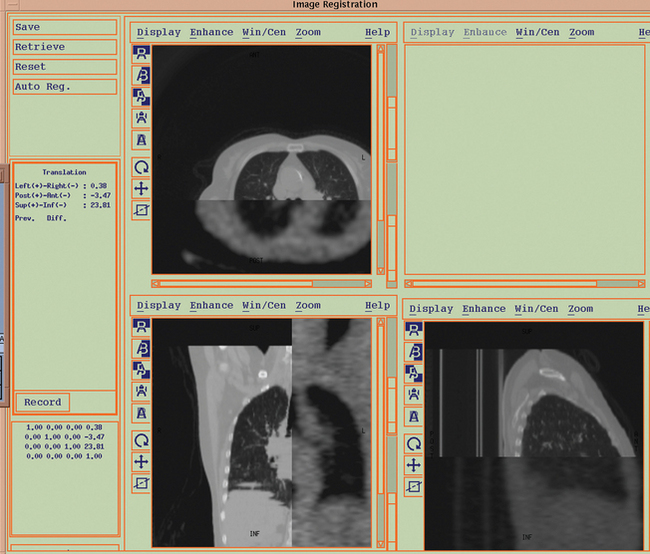Open the Display menu in the axial panel
Screen dimensions: 650x554
pos(159,32)
